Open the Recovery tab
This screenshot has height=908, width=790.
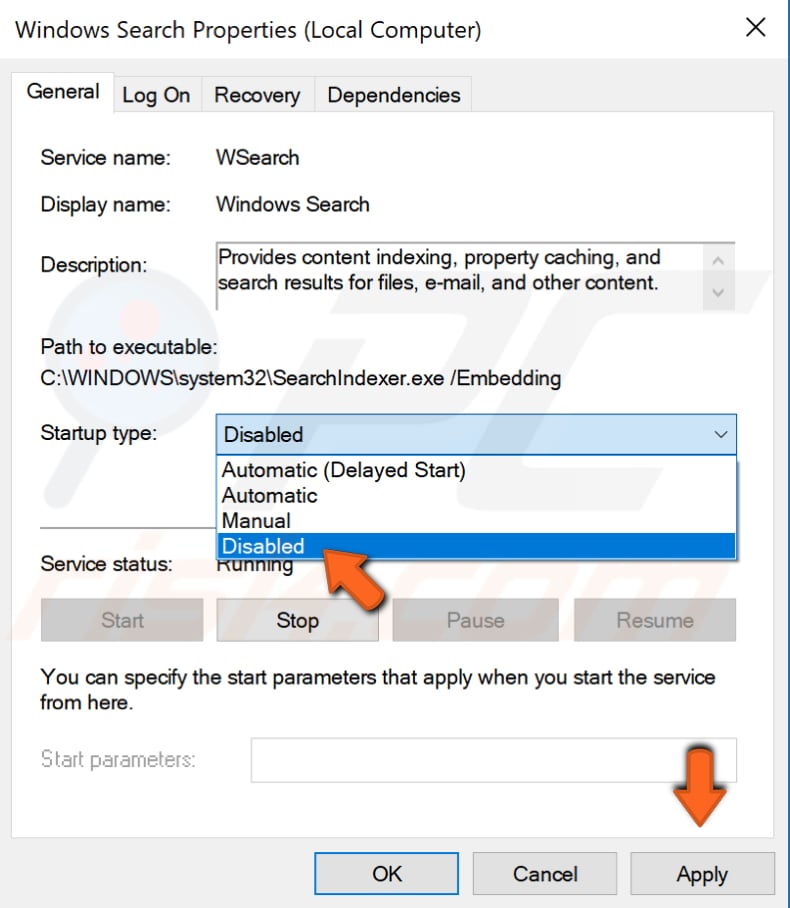256,94
